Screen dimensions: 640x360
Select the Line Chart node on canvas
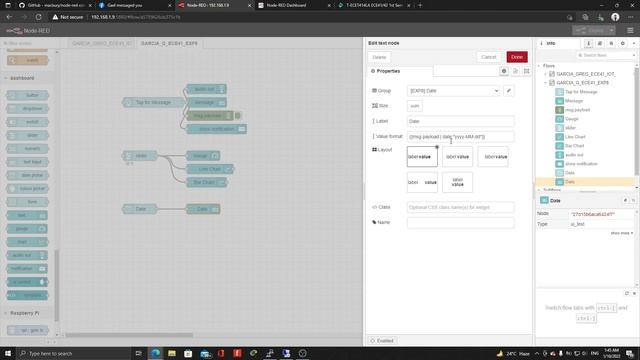pyautogui.click(x=210, y=169)
